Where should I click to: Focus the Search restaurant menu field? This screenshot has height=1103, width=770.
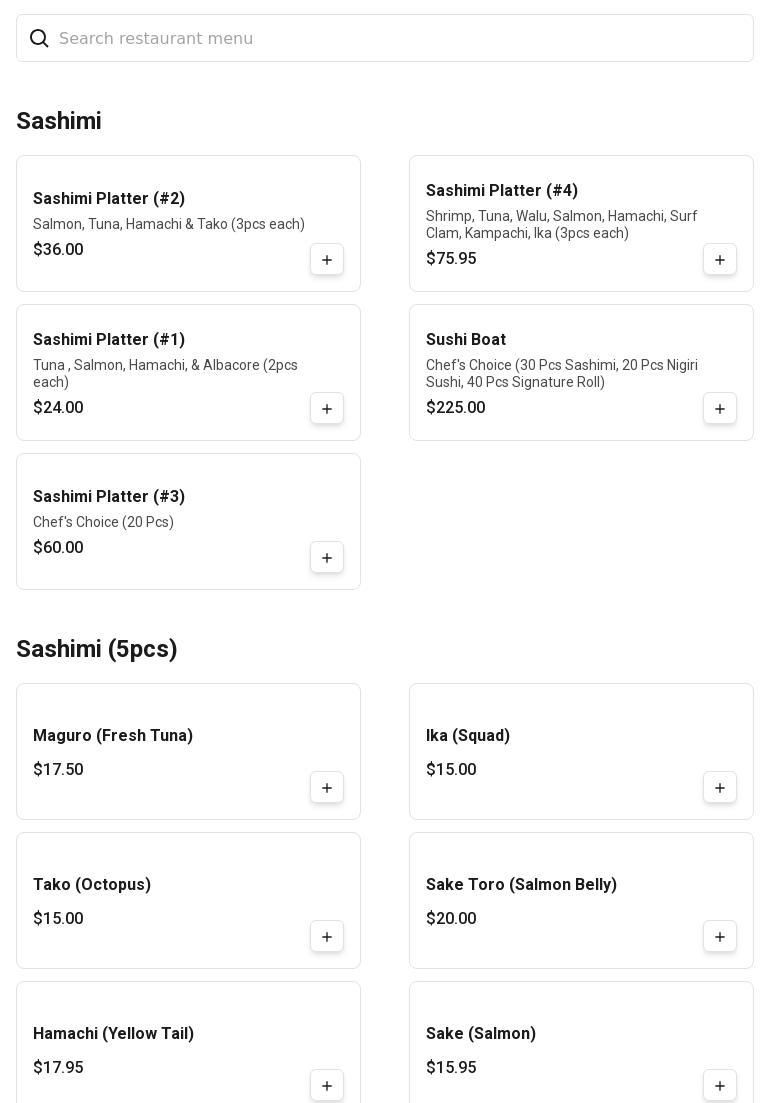[400, 38]
